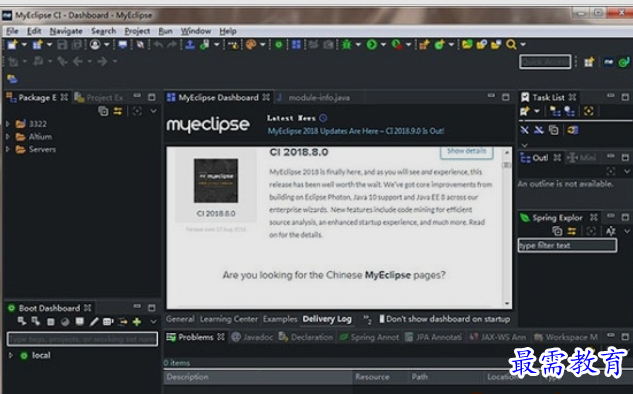Expand the local node in Boot Dashboard
This screenshot has height=394, width=633.
[11, 355]
